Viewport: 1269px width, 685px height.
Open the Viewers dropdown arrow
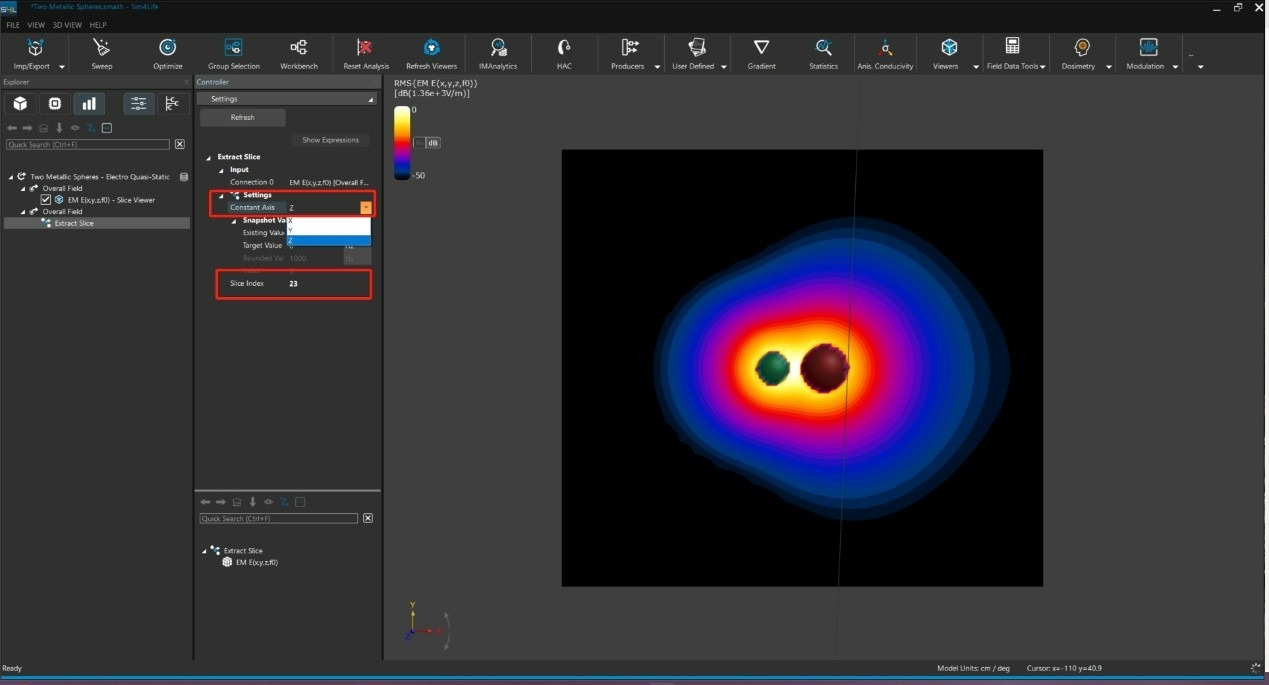click(x=976, y=67)
